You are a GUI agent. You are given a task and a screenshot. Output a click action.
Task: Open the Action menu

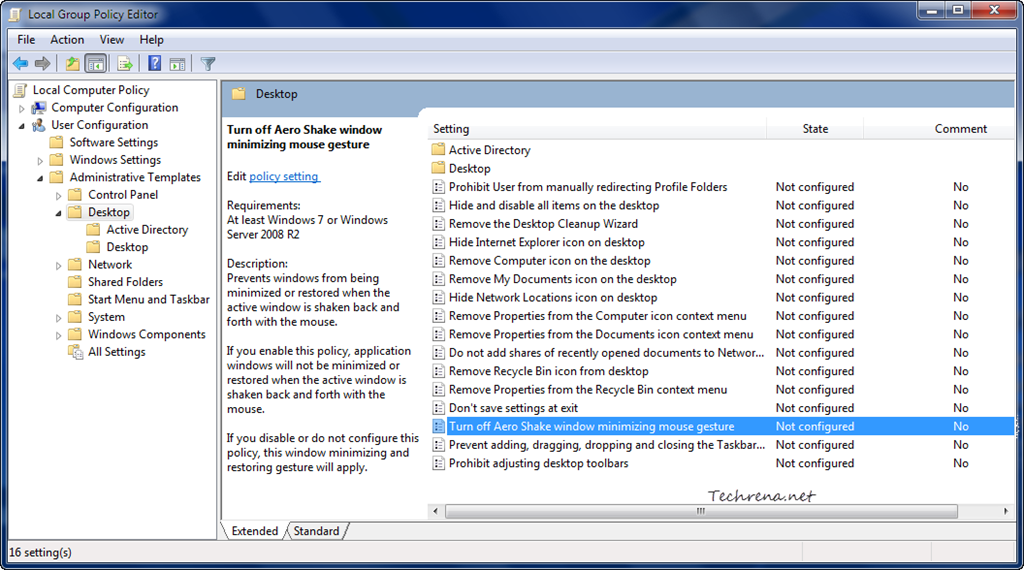point(67,40)
